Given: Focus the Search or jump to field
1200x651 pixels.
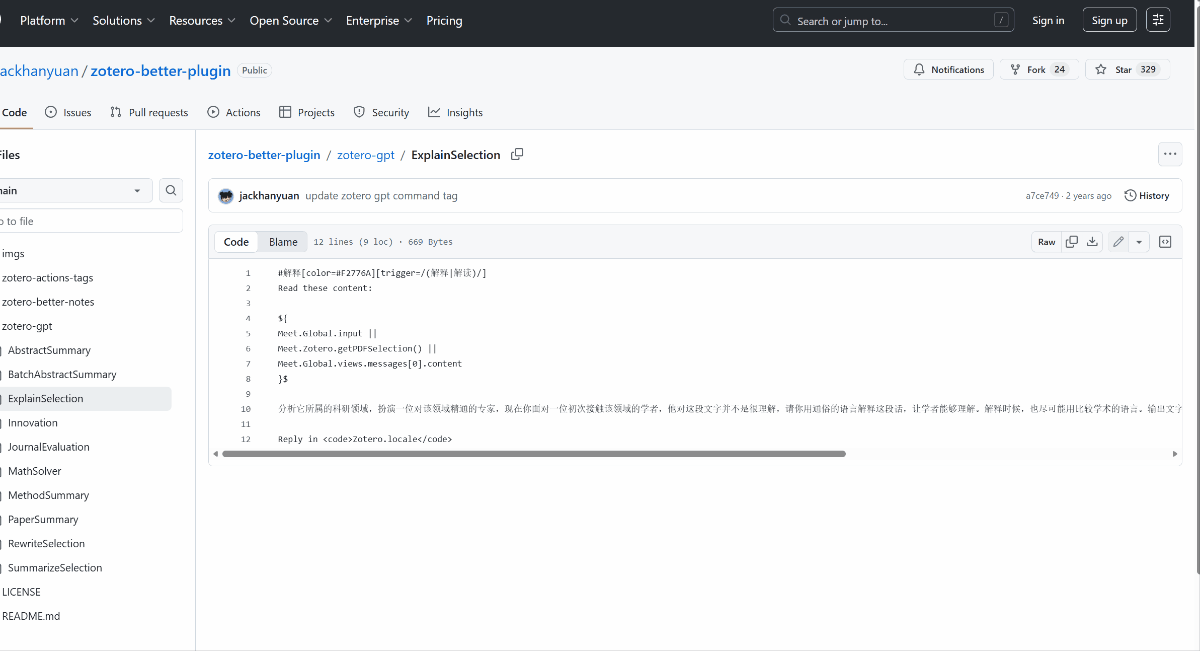Looking at the screenshot, I should click(x=893, y=20).
